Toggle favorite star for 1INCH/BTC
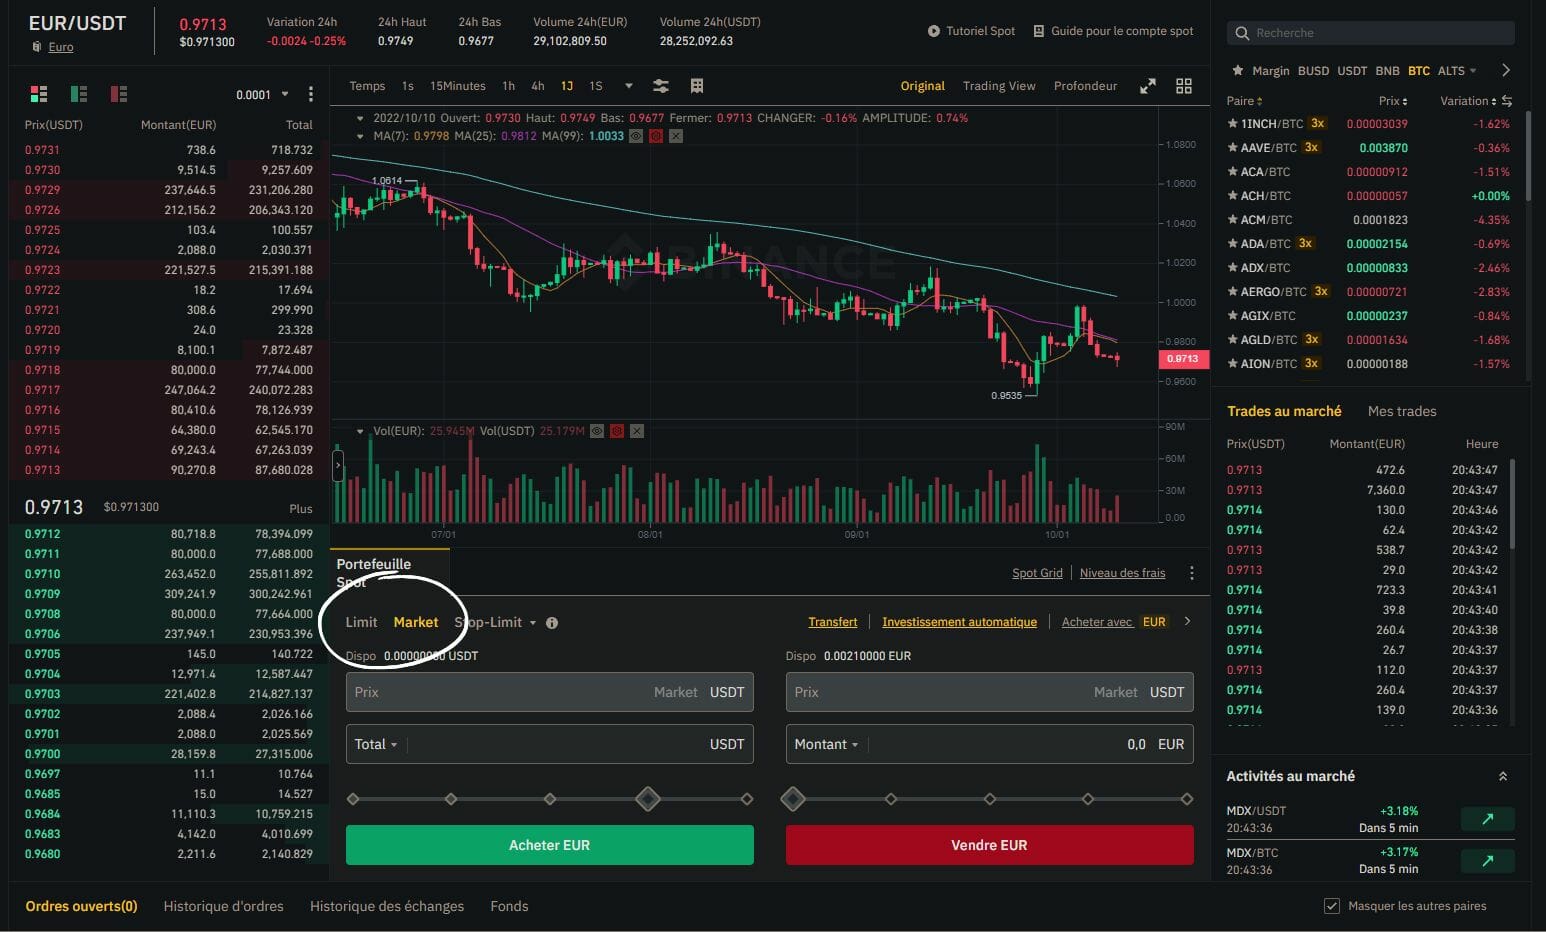Image resolution: width=1546 pixels, height=932 pixels. click(1232, 124)
